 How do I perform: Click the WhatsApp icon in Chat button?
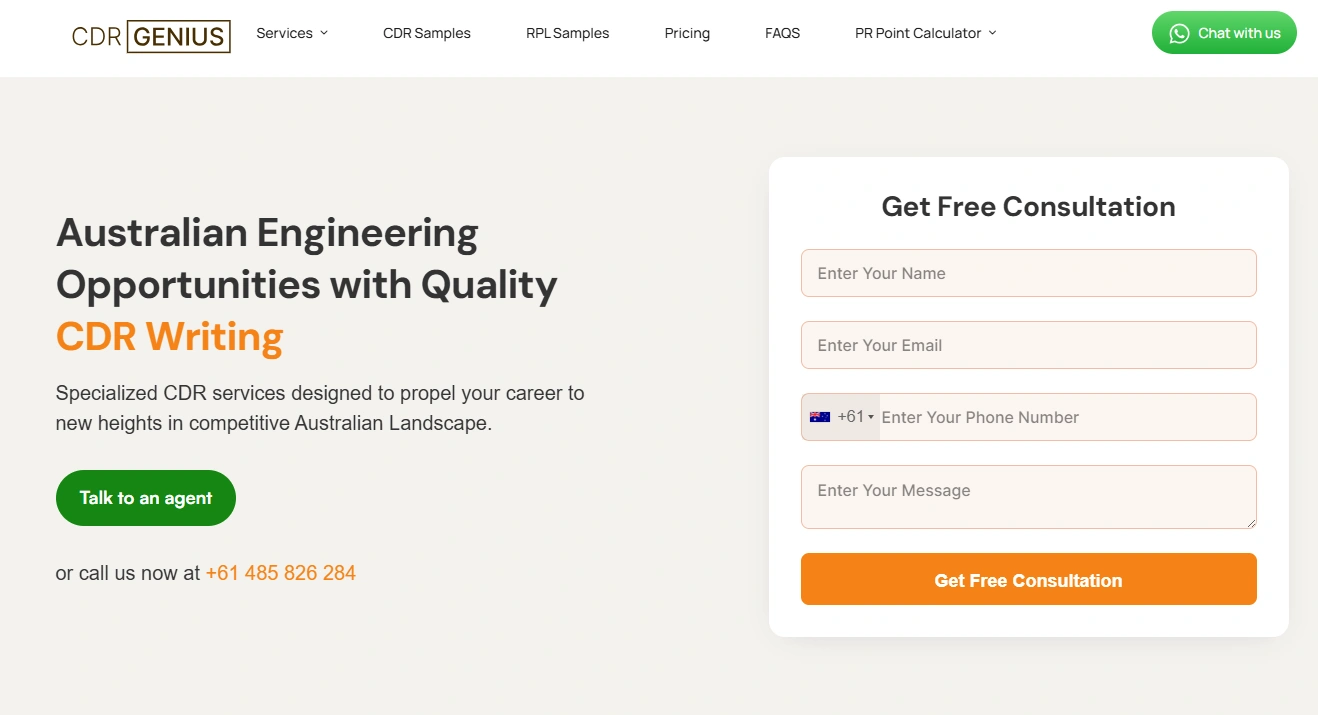(1180, 33)
